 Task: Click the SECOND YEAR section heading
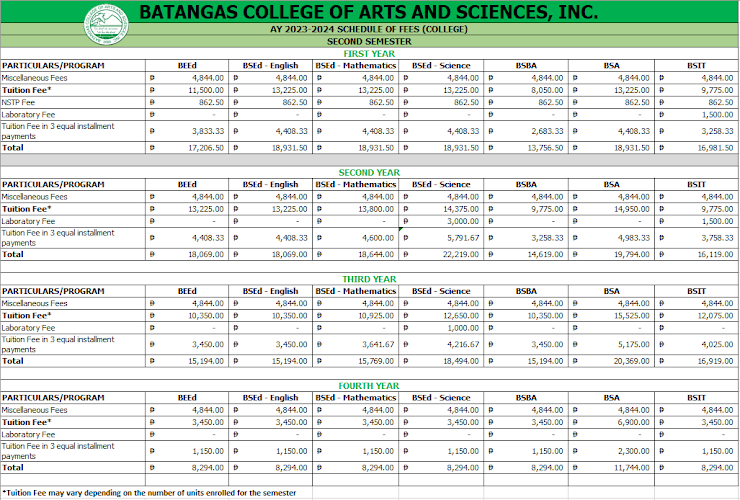coord(369,173)
